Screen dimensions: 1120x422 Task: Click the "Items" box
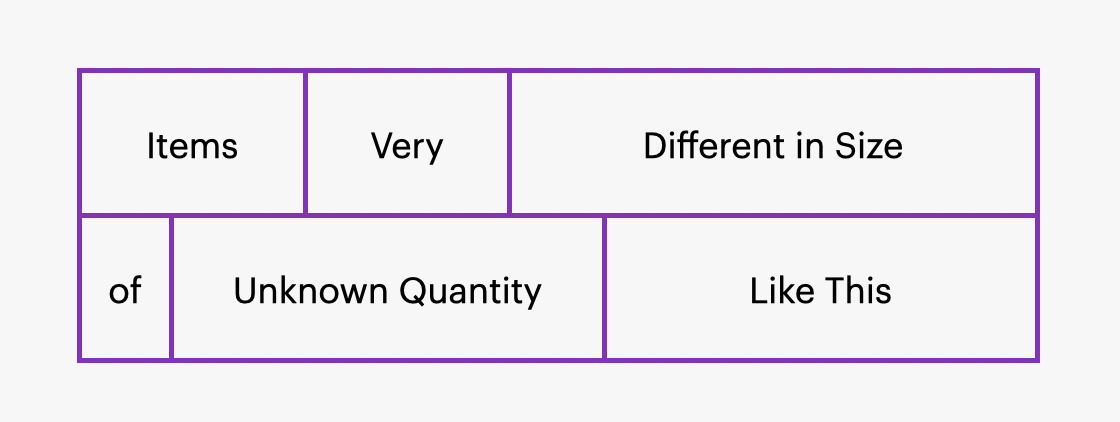click(192, 146)
